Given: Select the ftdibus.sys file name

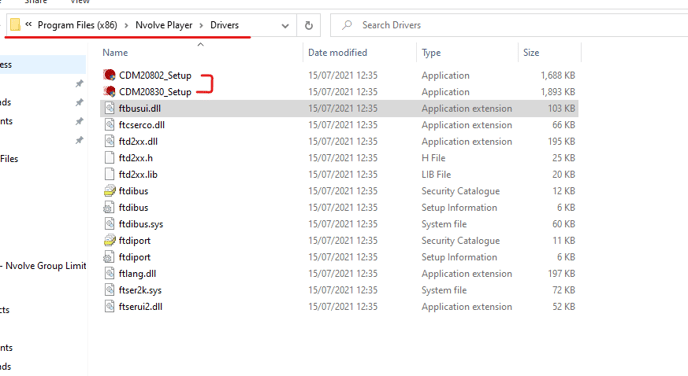Looking at the screenshot, I should point(141,224).
